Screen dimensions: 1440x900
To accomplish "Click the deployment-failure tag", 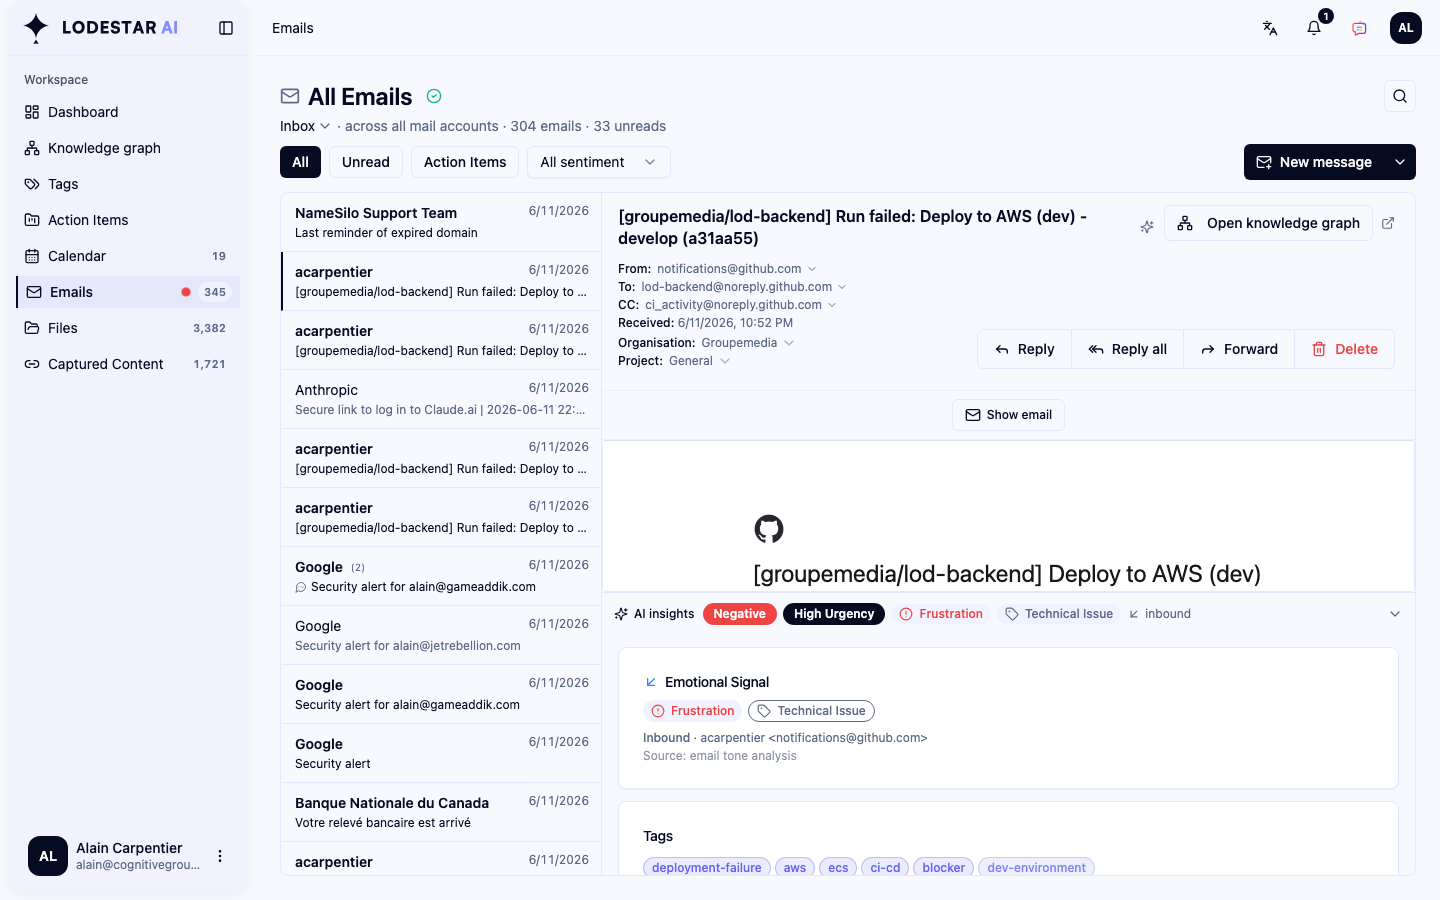I will point(707,867).
